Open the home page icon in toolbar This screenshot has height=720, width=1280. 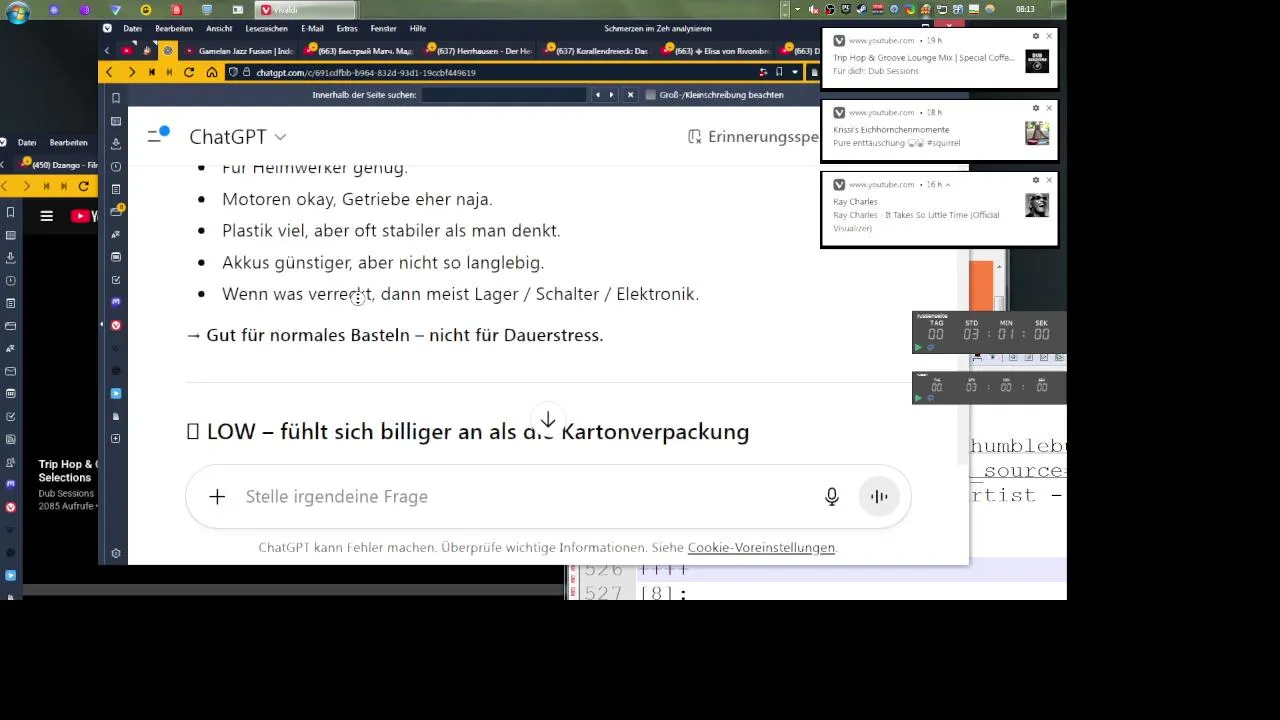tap(211, 72)
